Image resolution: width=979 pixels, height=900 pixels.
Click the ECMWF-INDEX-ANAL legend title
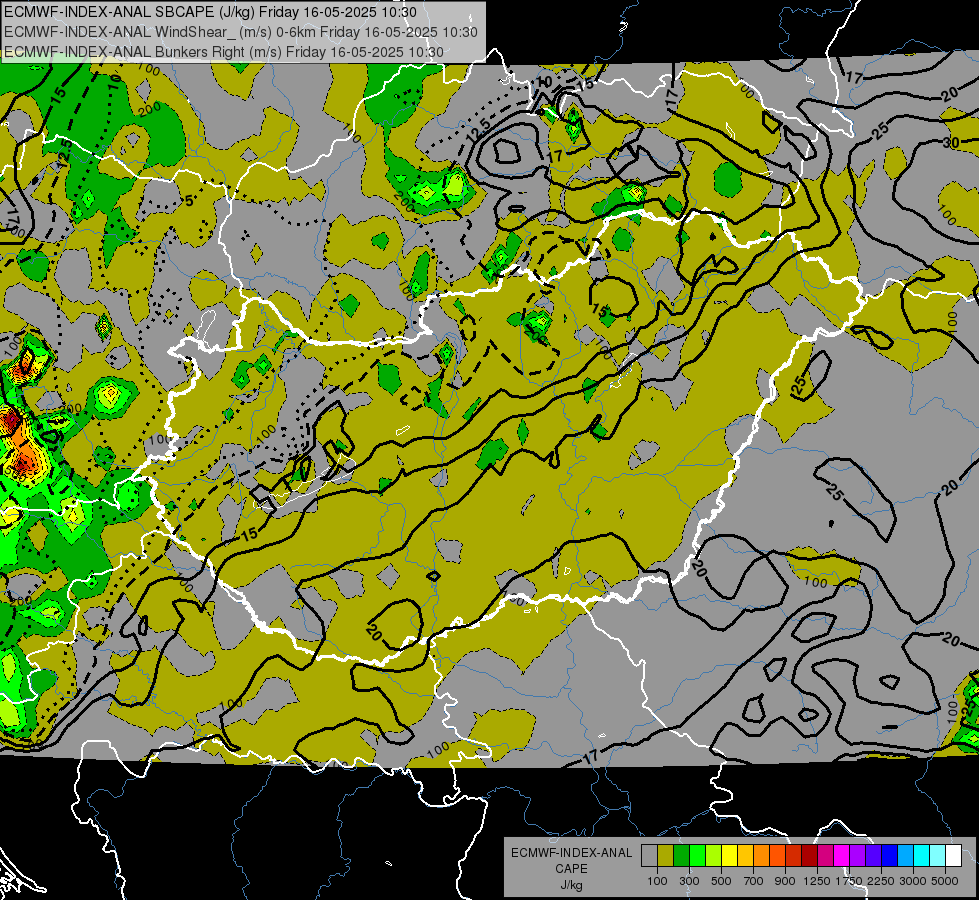(x=571, y=853)
